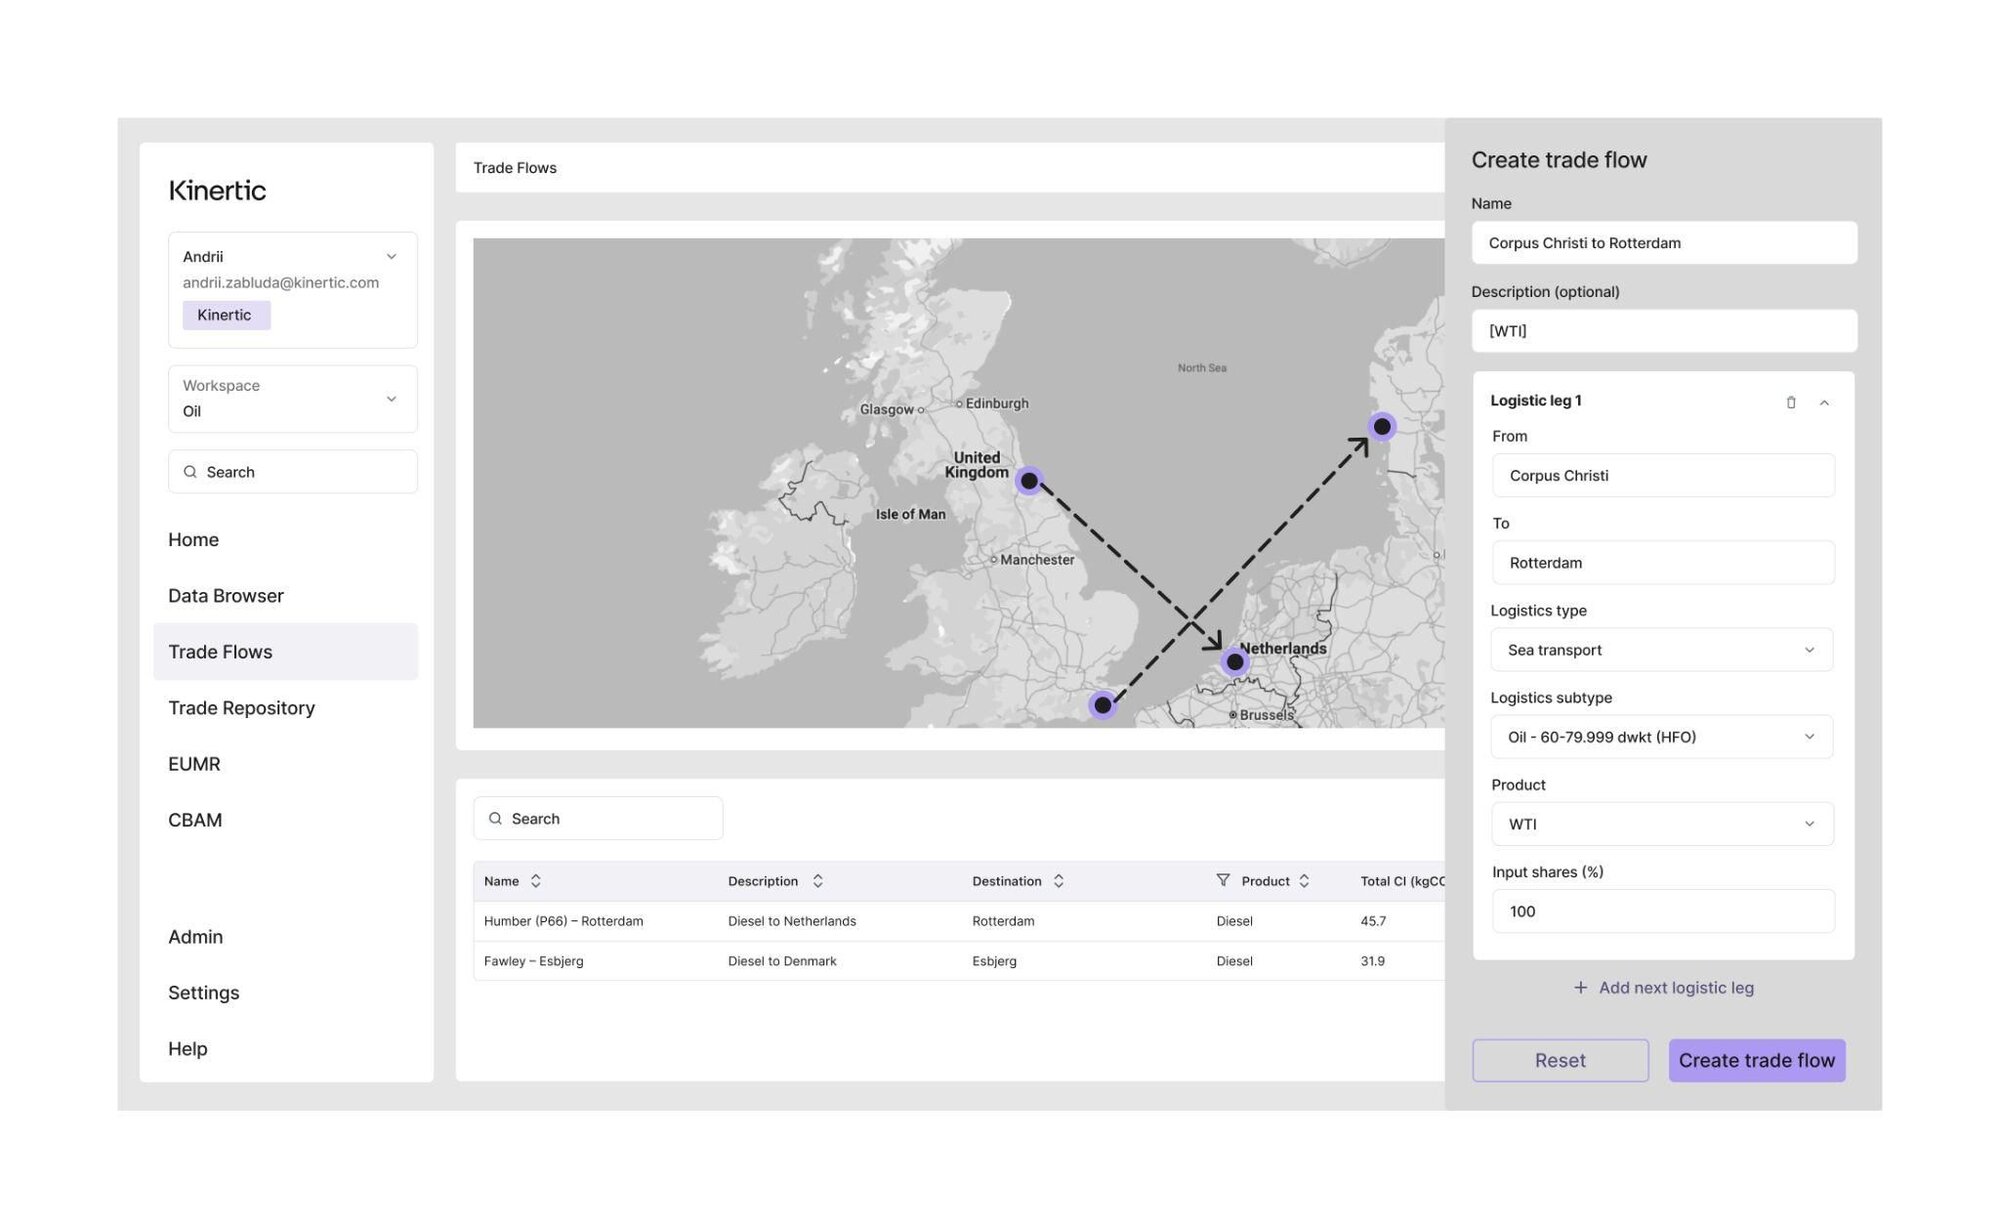Open the Logistics type dropdown

click(1662, 650)
